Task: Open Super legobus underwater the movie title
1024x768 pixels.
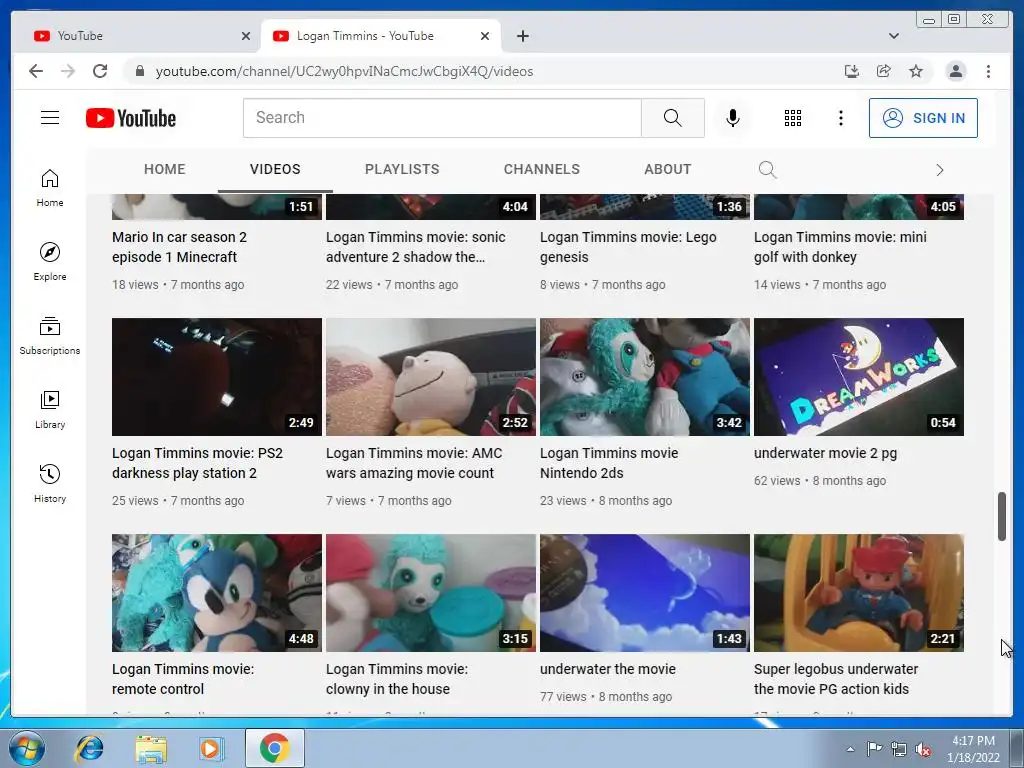Action: click(x=836, y=679)
